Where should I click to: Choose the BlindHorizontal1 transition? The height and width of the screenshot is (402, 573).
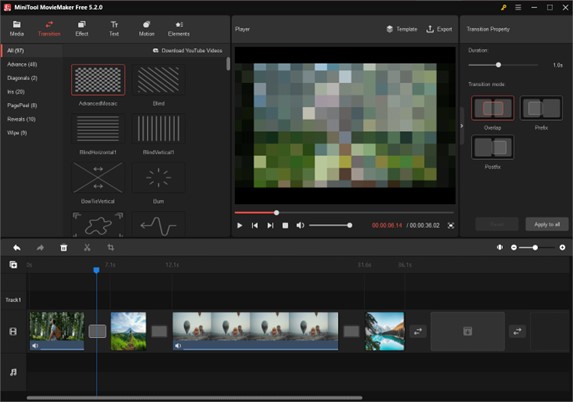pos(98,129)
